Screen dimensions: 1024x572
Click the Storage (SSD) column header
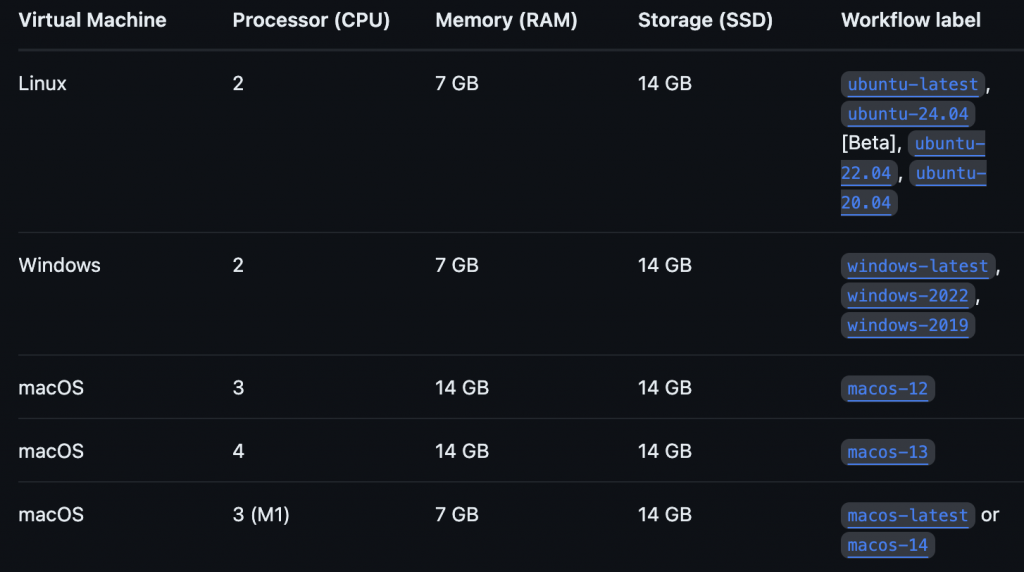pyautogui.click(x=705, y=20)
